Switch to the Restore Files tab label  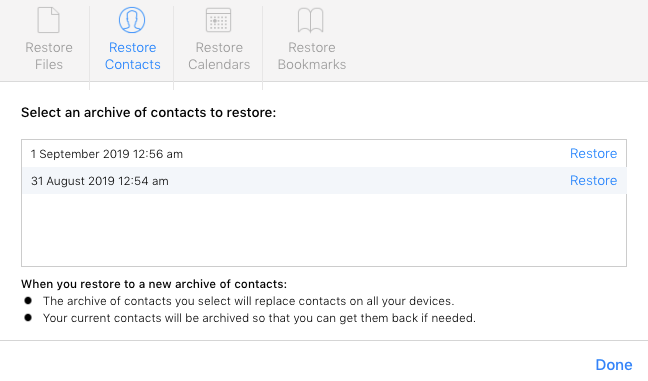(x=49, y=56)
